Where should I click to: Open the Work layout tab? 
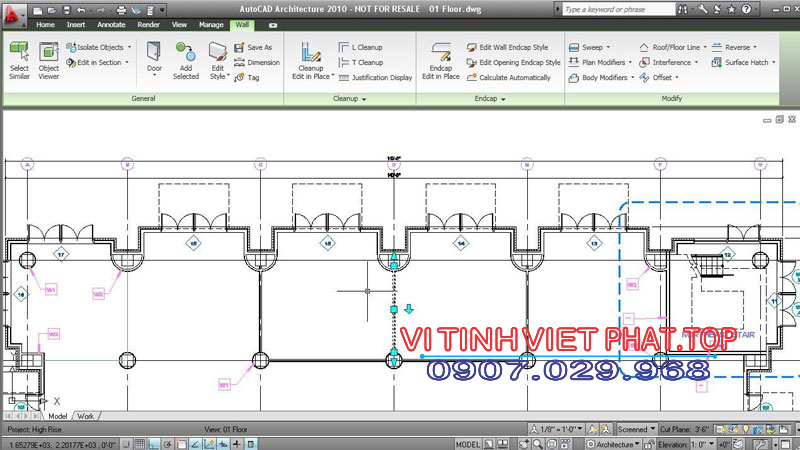point(86,415)
